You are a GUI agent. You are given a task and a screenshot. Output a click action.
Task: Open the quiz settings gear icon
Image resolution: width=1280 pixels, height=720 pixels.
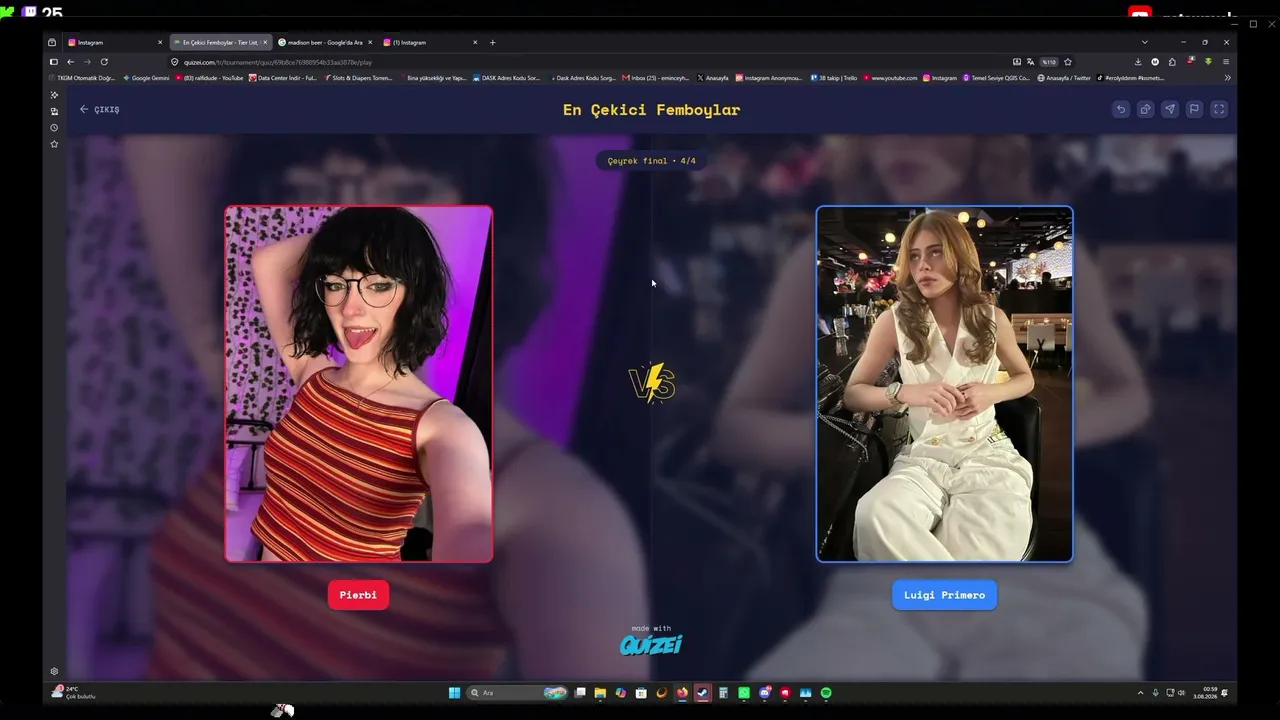pos(54,671)
